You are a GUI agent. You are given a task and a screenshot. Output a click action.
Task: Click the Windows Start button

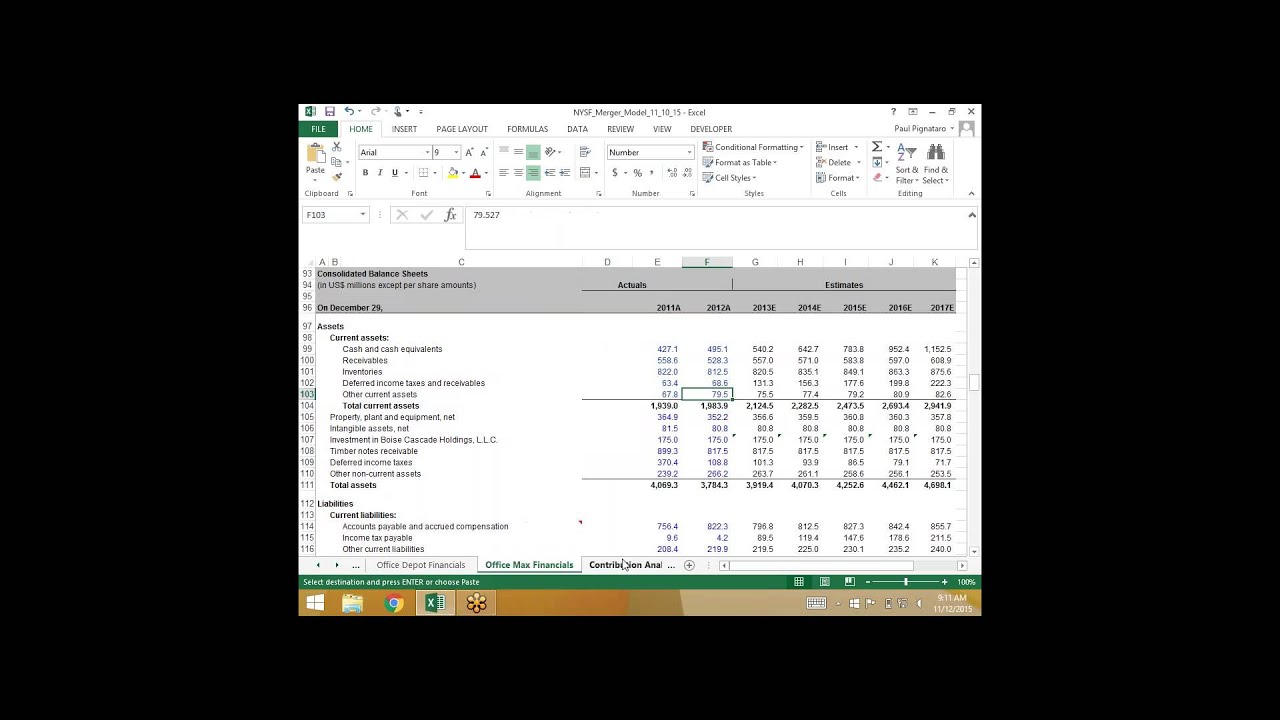coord(315,603)
